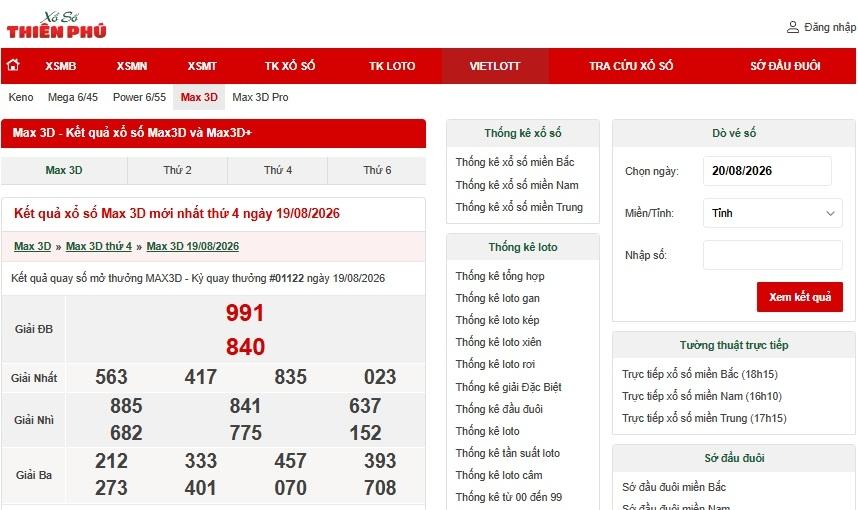Open the TK XỔ SỐ menu
Viewport: 858px width, 510px height.
290,66
